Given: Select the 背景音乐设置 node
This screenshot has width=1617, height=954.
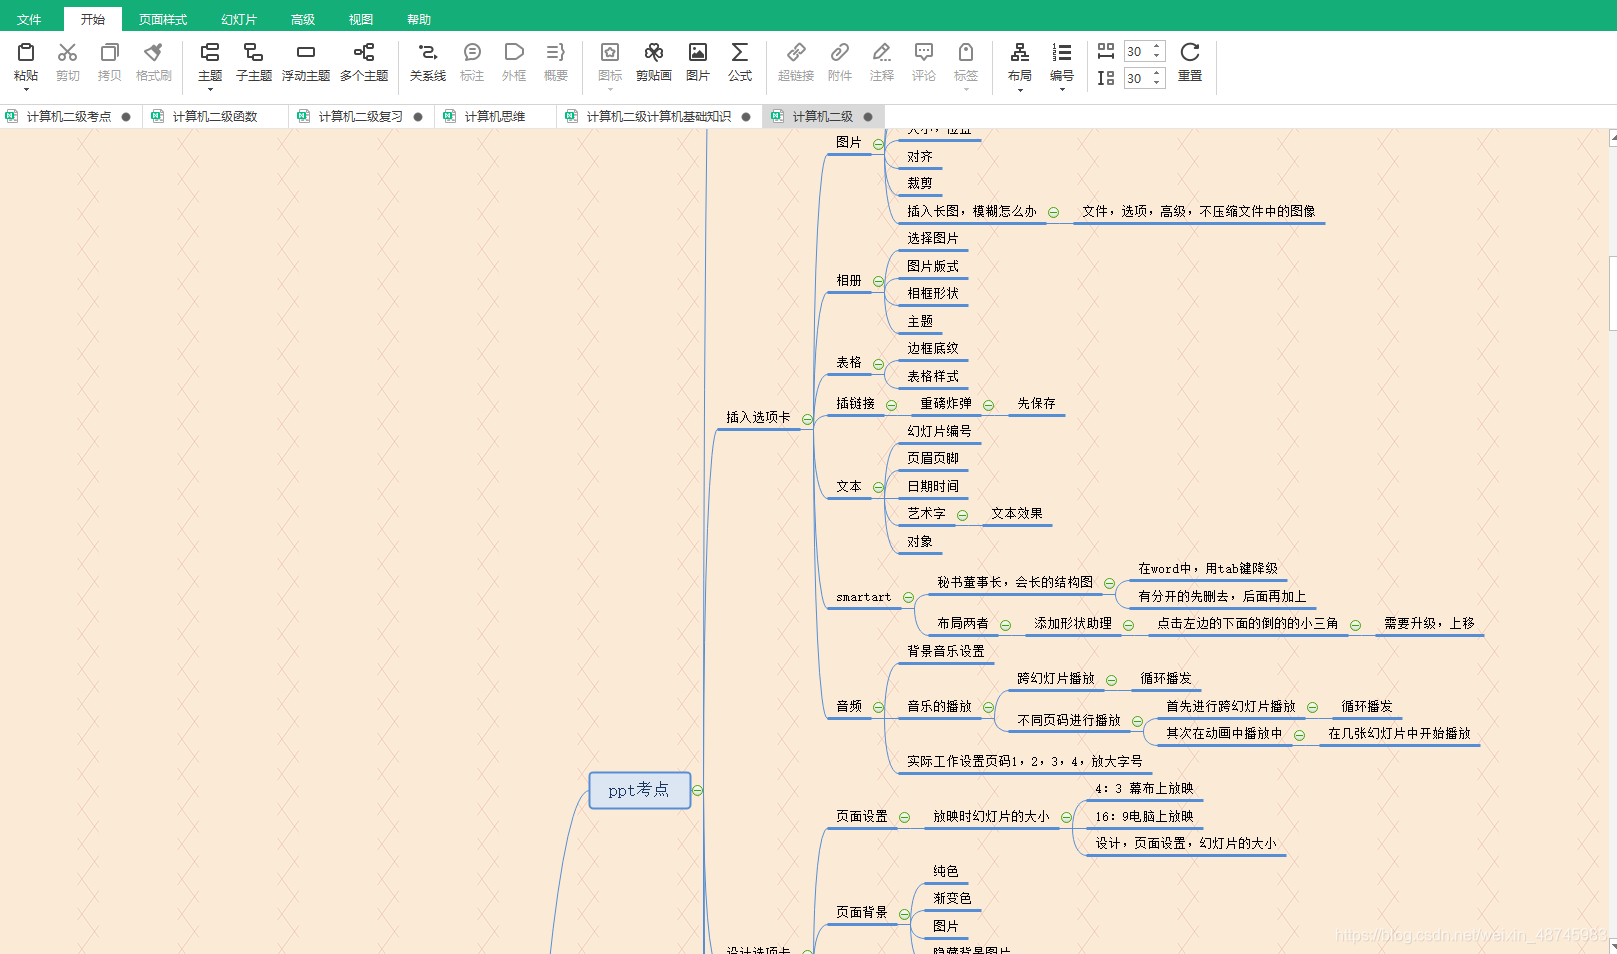Looking at the screenshot, I should coord(945,651).
